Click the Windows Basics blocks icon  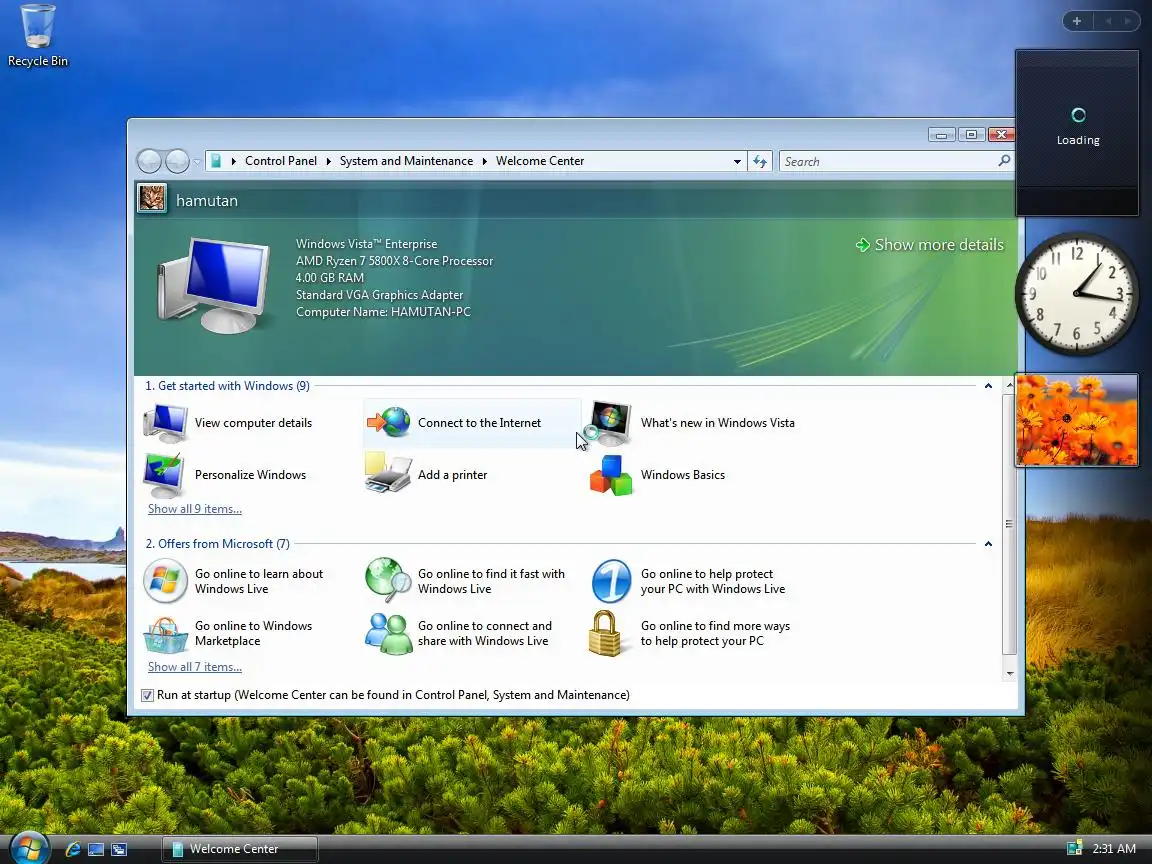[611, 475]
